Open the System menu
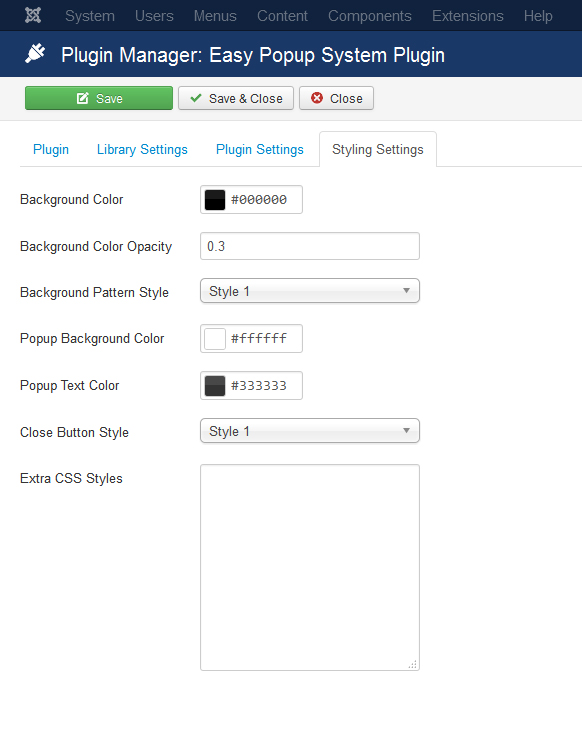 pyautogui.click(x=90, y=16)
